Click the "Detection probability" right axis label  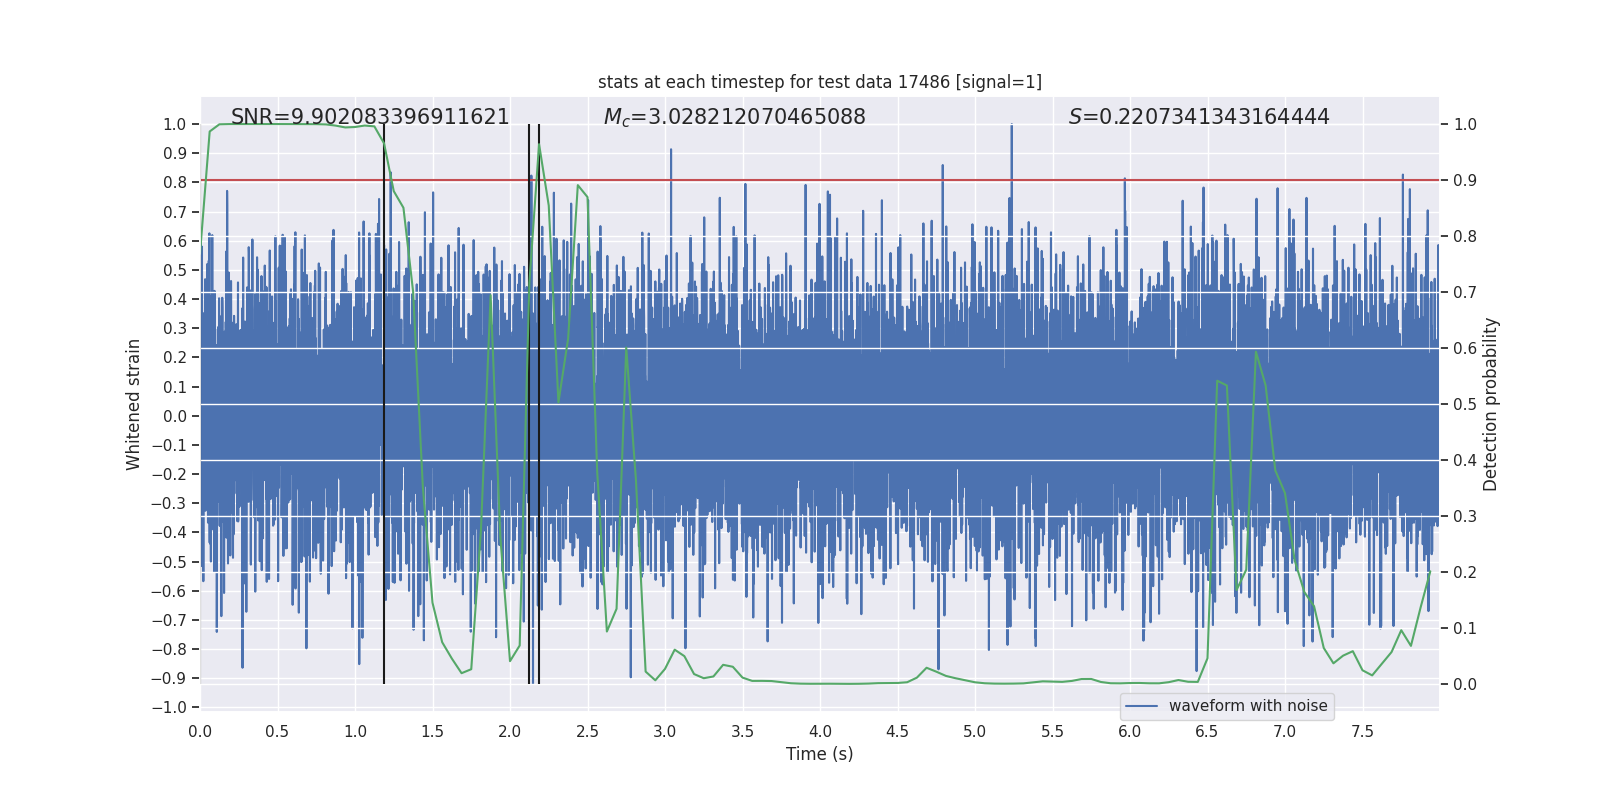1491,404
